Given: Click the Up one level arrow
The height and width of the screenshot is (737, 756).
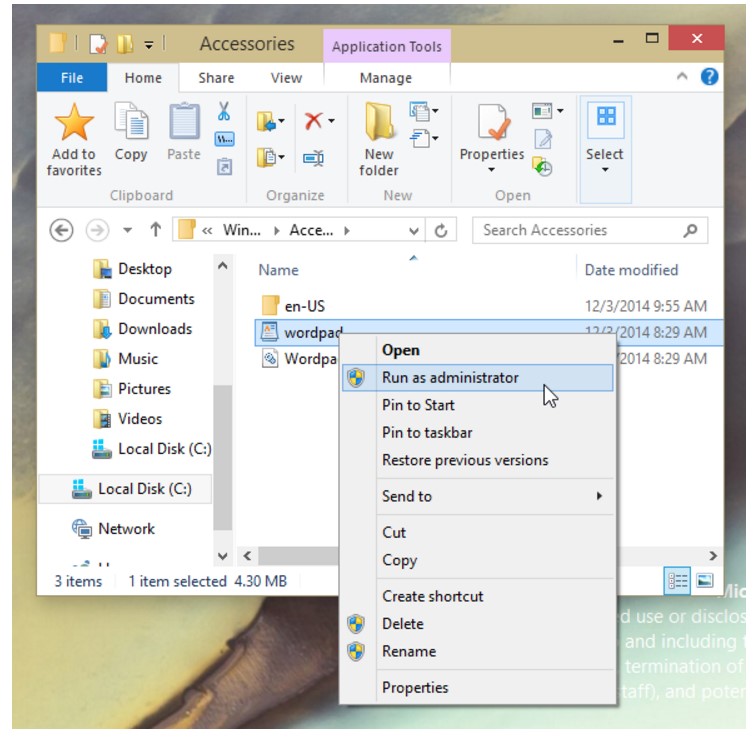Looking at the screenshot, I should (x=155, y=230).
